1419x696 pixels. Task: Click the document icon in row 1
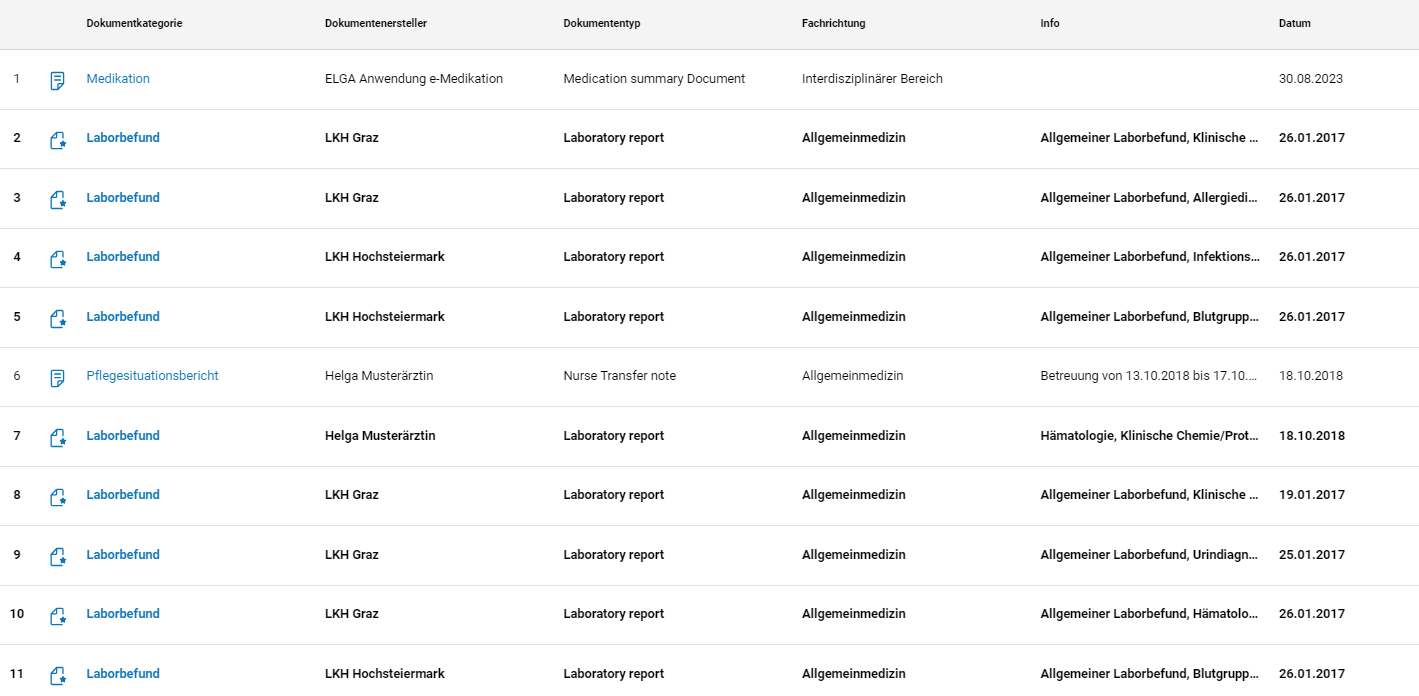point(58,80)
